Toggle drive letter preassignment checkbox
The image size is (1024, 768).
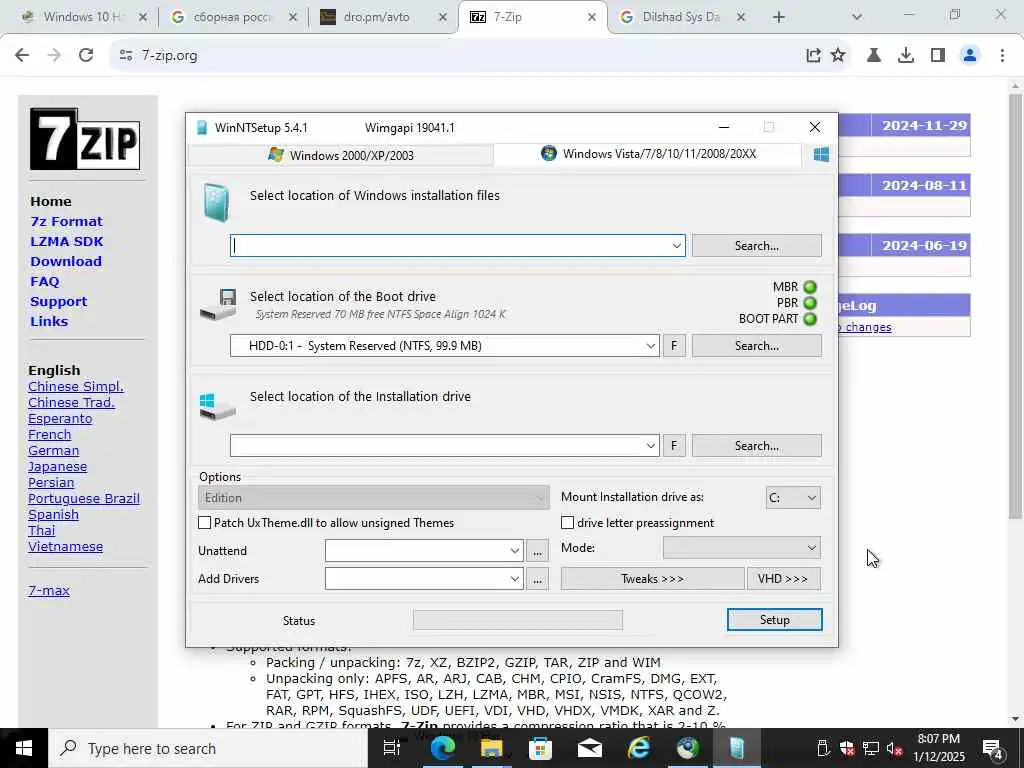568,522
